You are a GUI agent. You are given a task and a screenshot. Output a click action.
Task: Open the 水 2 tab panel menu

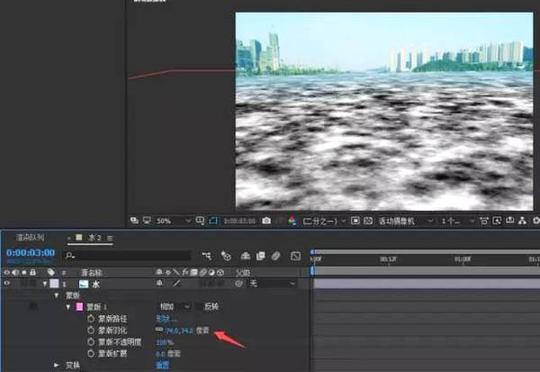110,238
